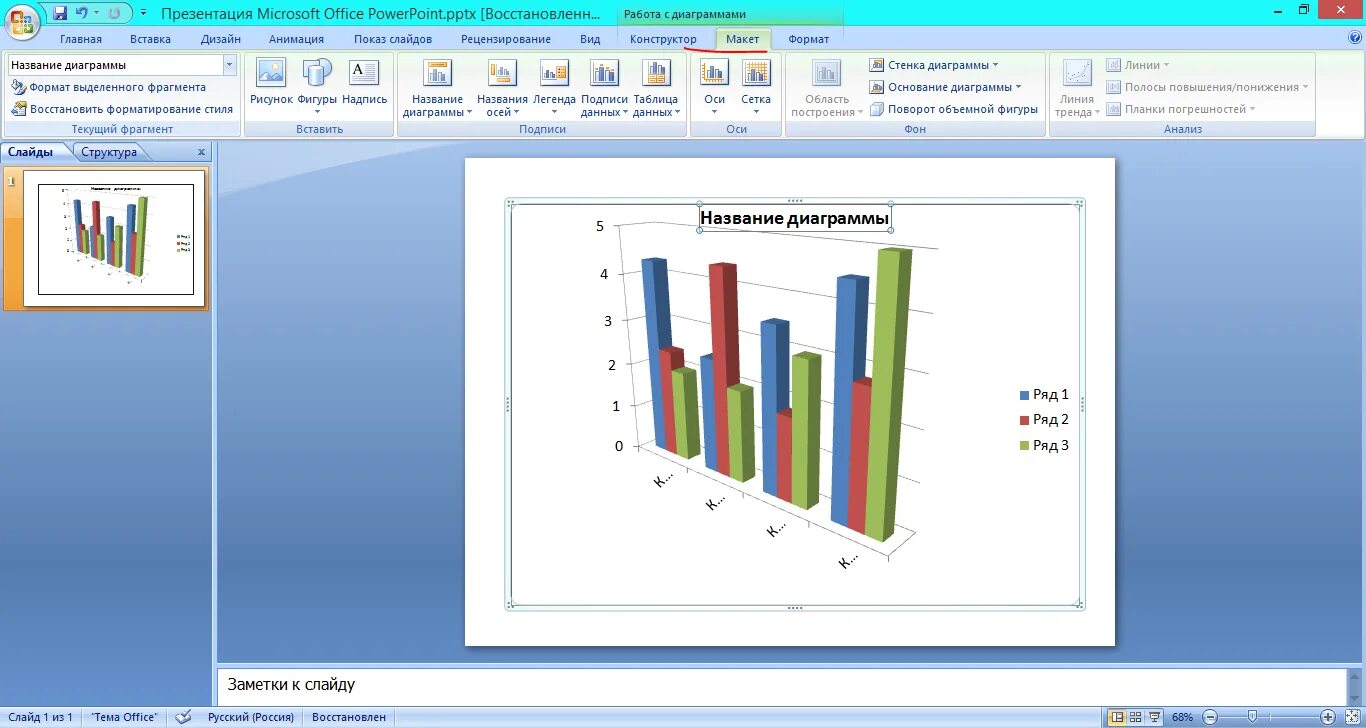1366x728 pixels.
Task: Open Название диаграммы chart title options
Action: (x=437, y=88)
